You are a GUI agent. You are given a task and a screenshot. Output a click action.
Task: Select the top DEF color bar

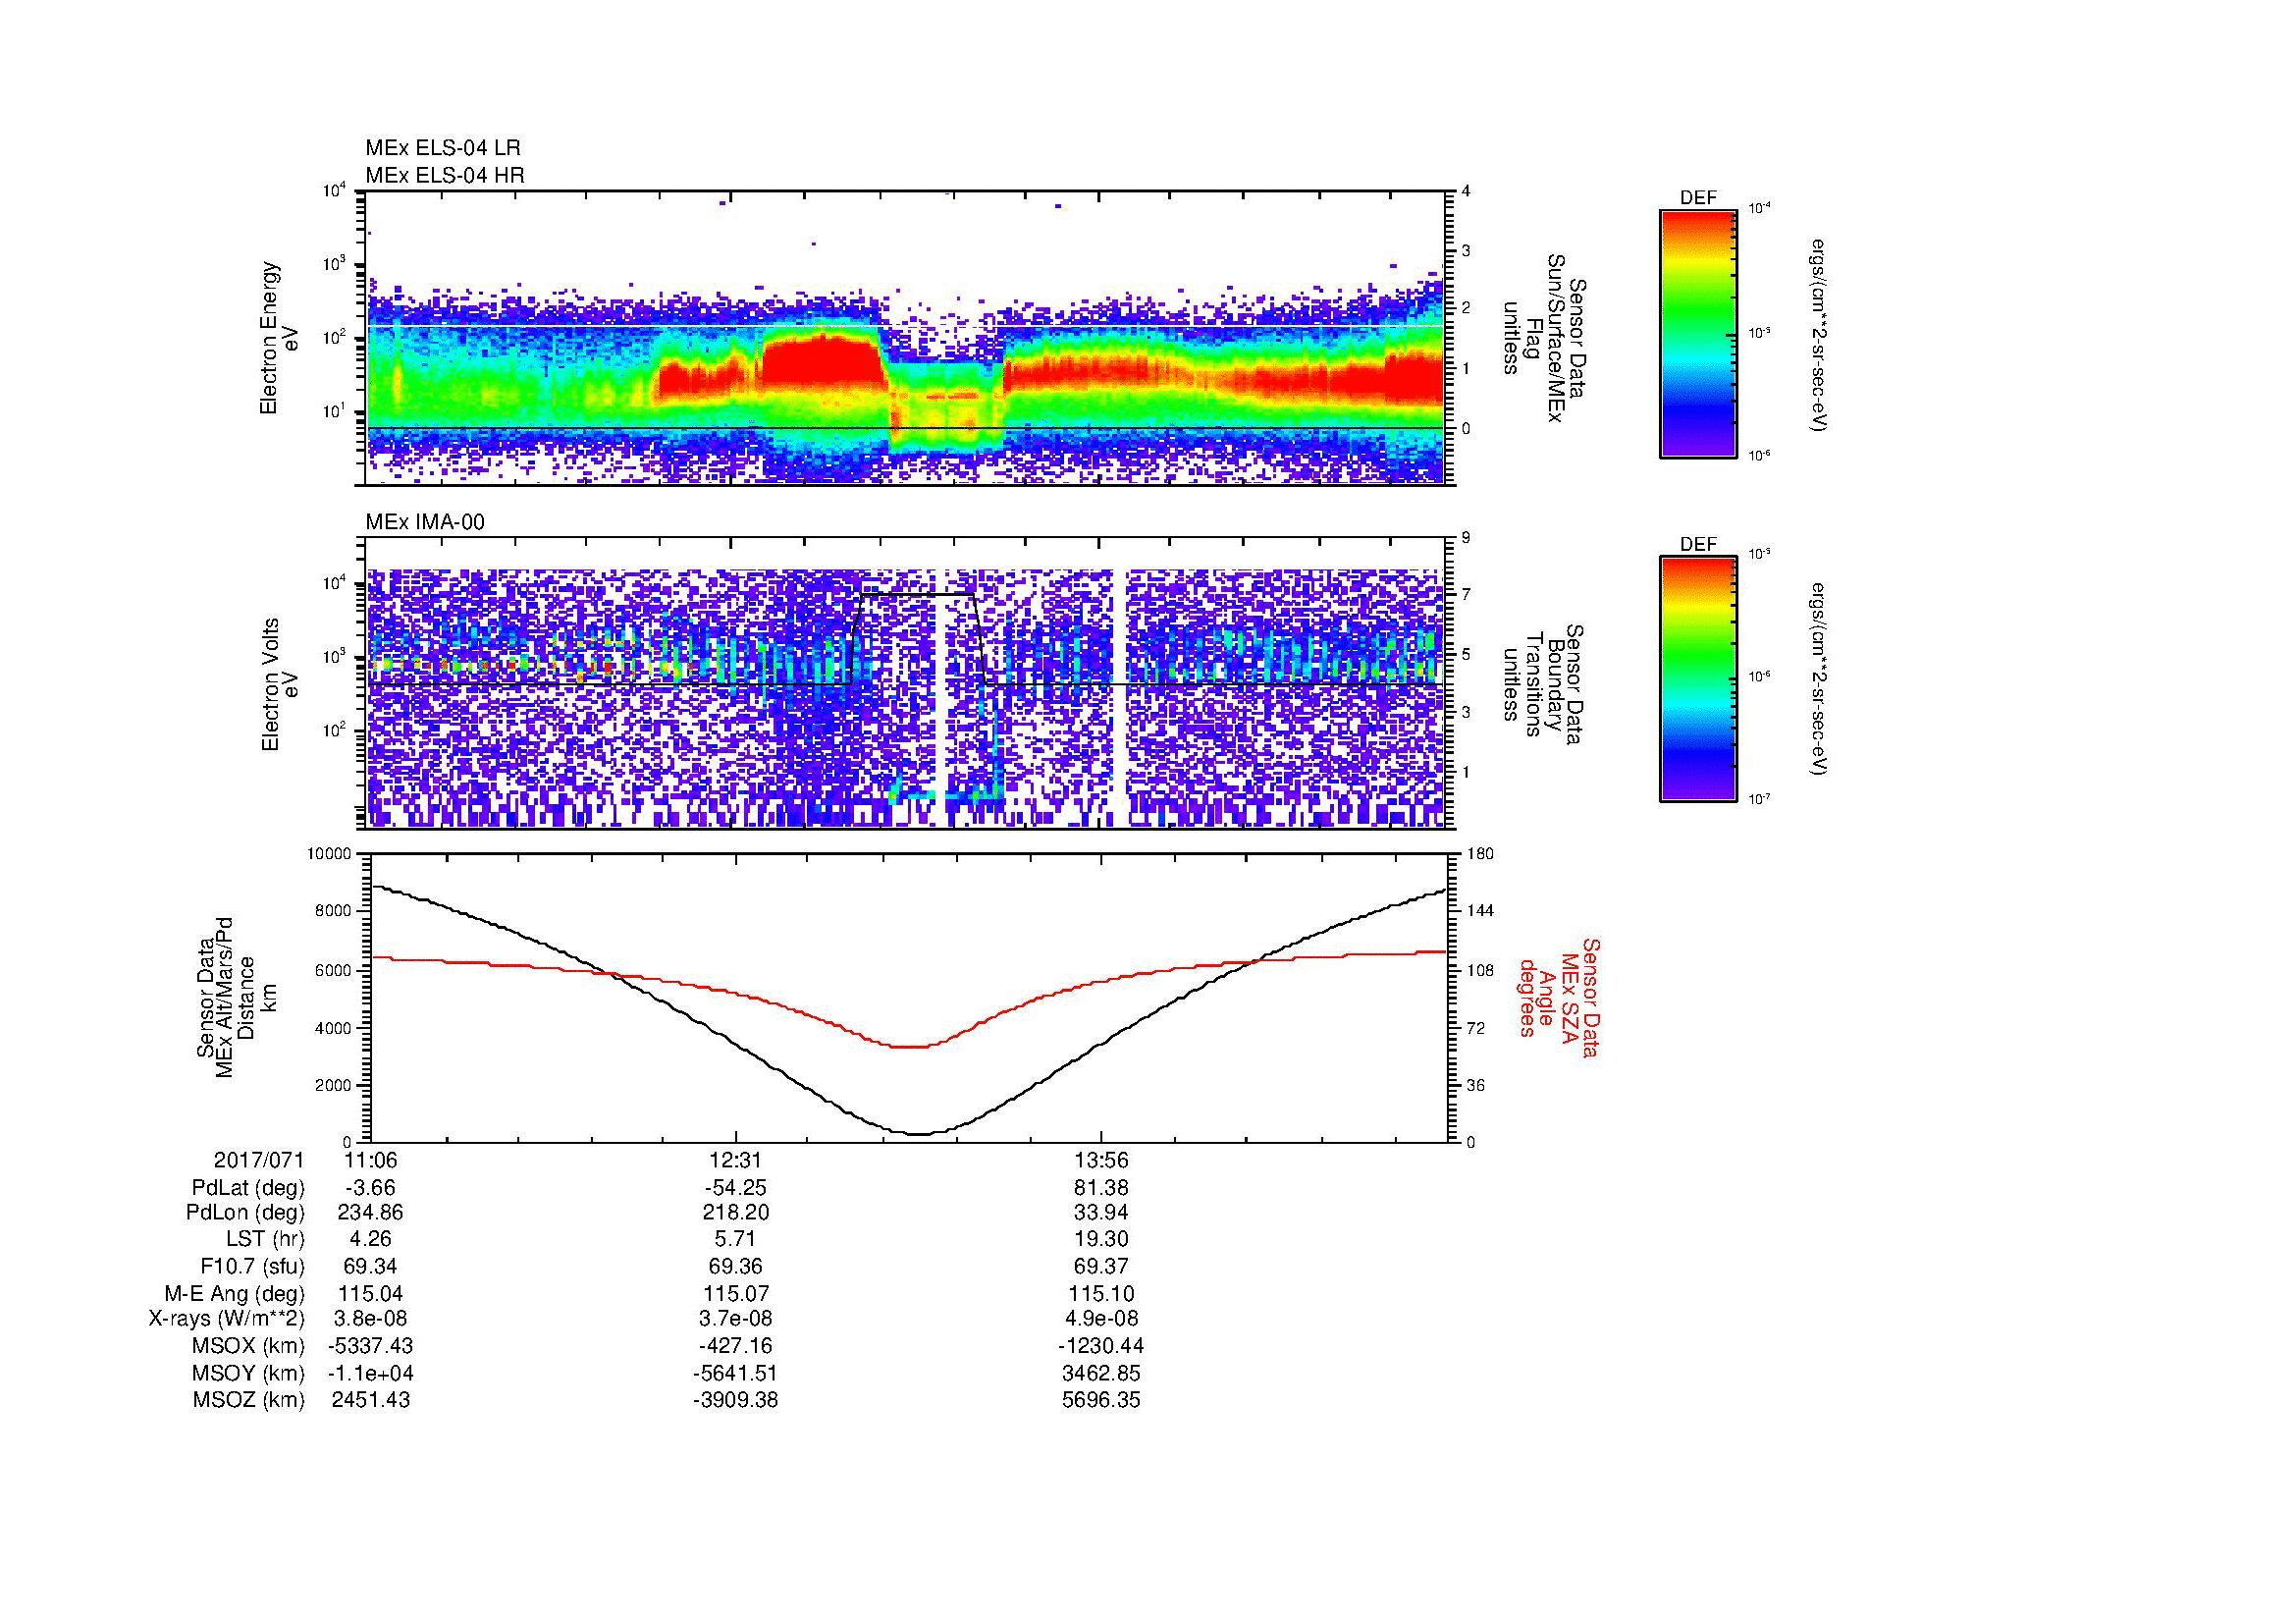coord(1698,332)
